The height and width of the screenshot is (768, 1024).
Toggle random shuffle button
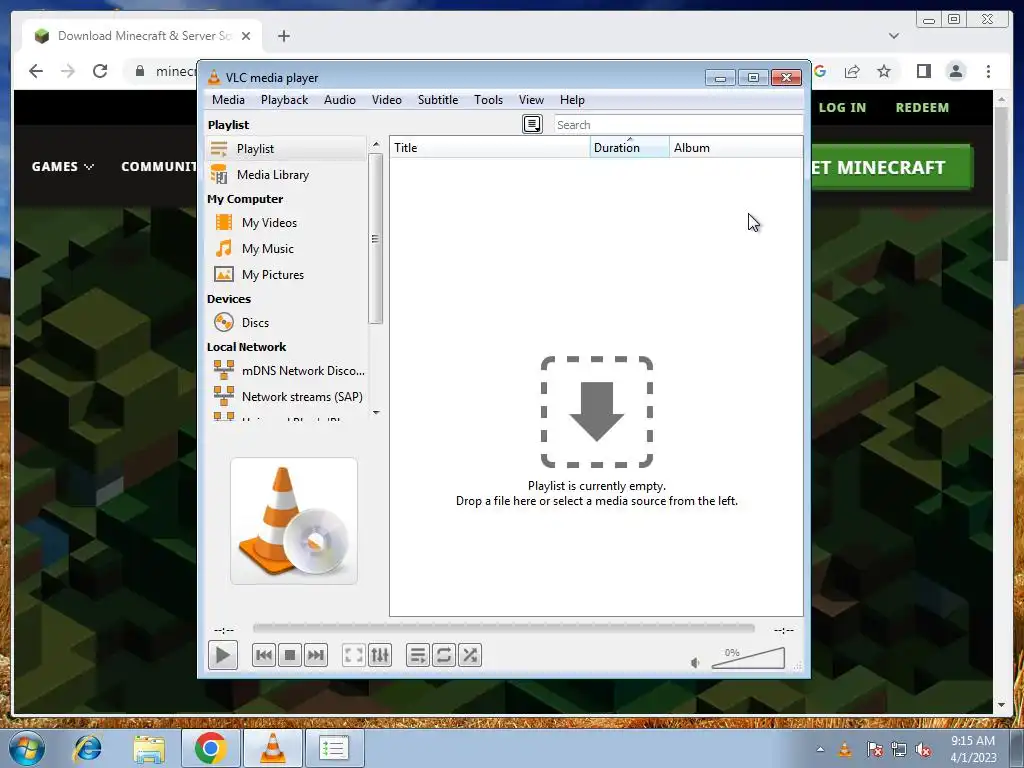tap(470, 655)
